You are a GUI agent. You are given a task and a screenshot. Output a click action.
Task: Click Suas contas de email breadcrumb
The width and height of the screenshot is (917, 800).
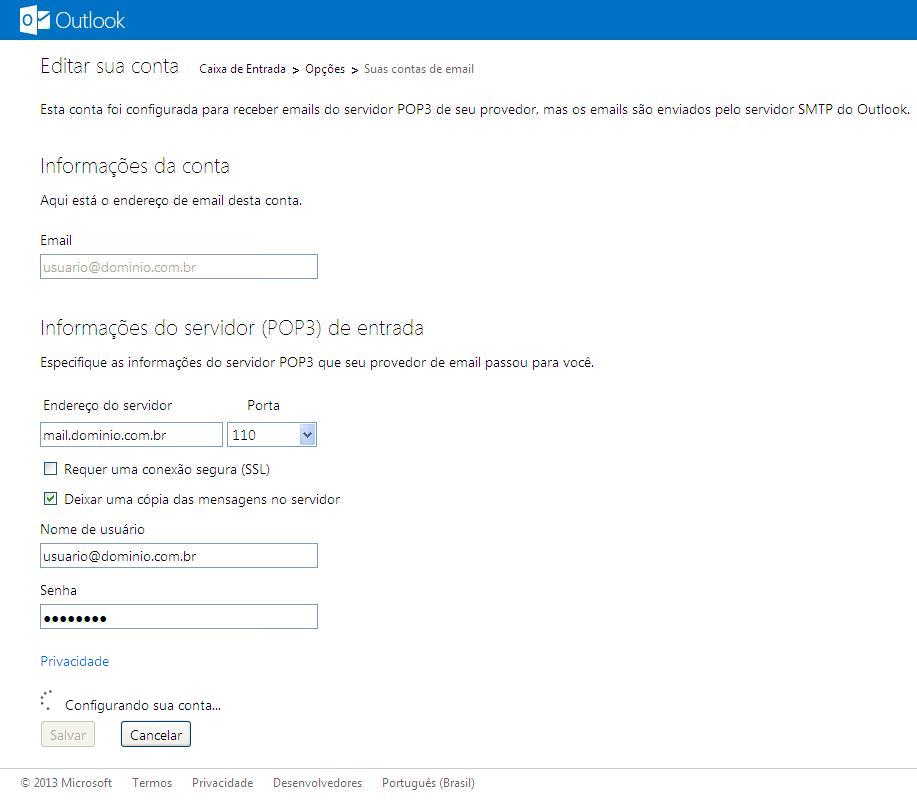(419, 69)
